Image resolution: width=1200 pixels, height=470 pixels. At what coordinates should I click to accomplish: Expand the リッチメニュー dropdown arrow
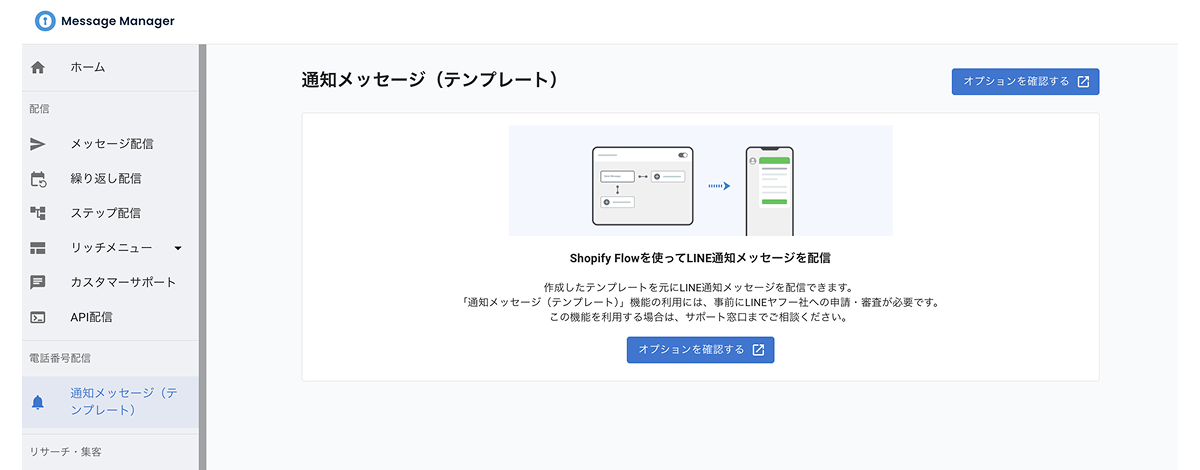click(177, 248)
